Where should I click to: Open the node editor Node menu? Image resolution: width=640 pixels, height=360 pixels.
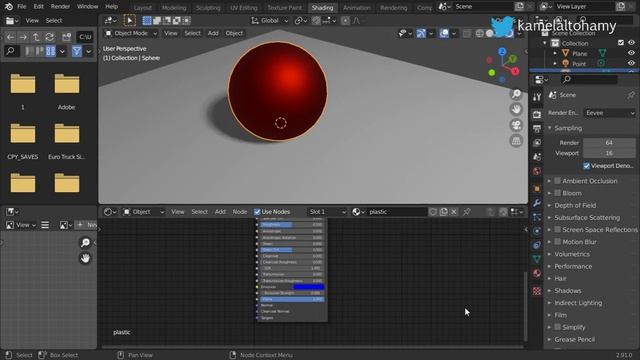click(240, 212)
